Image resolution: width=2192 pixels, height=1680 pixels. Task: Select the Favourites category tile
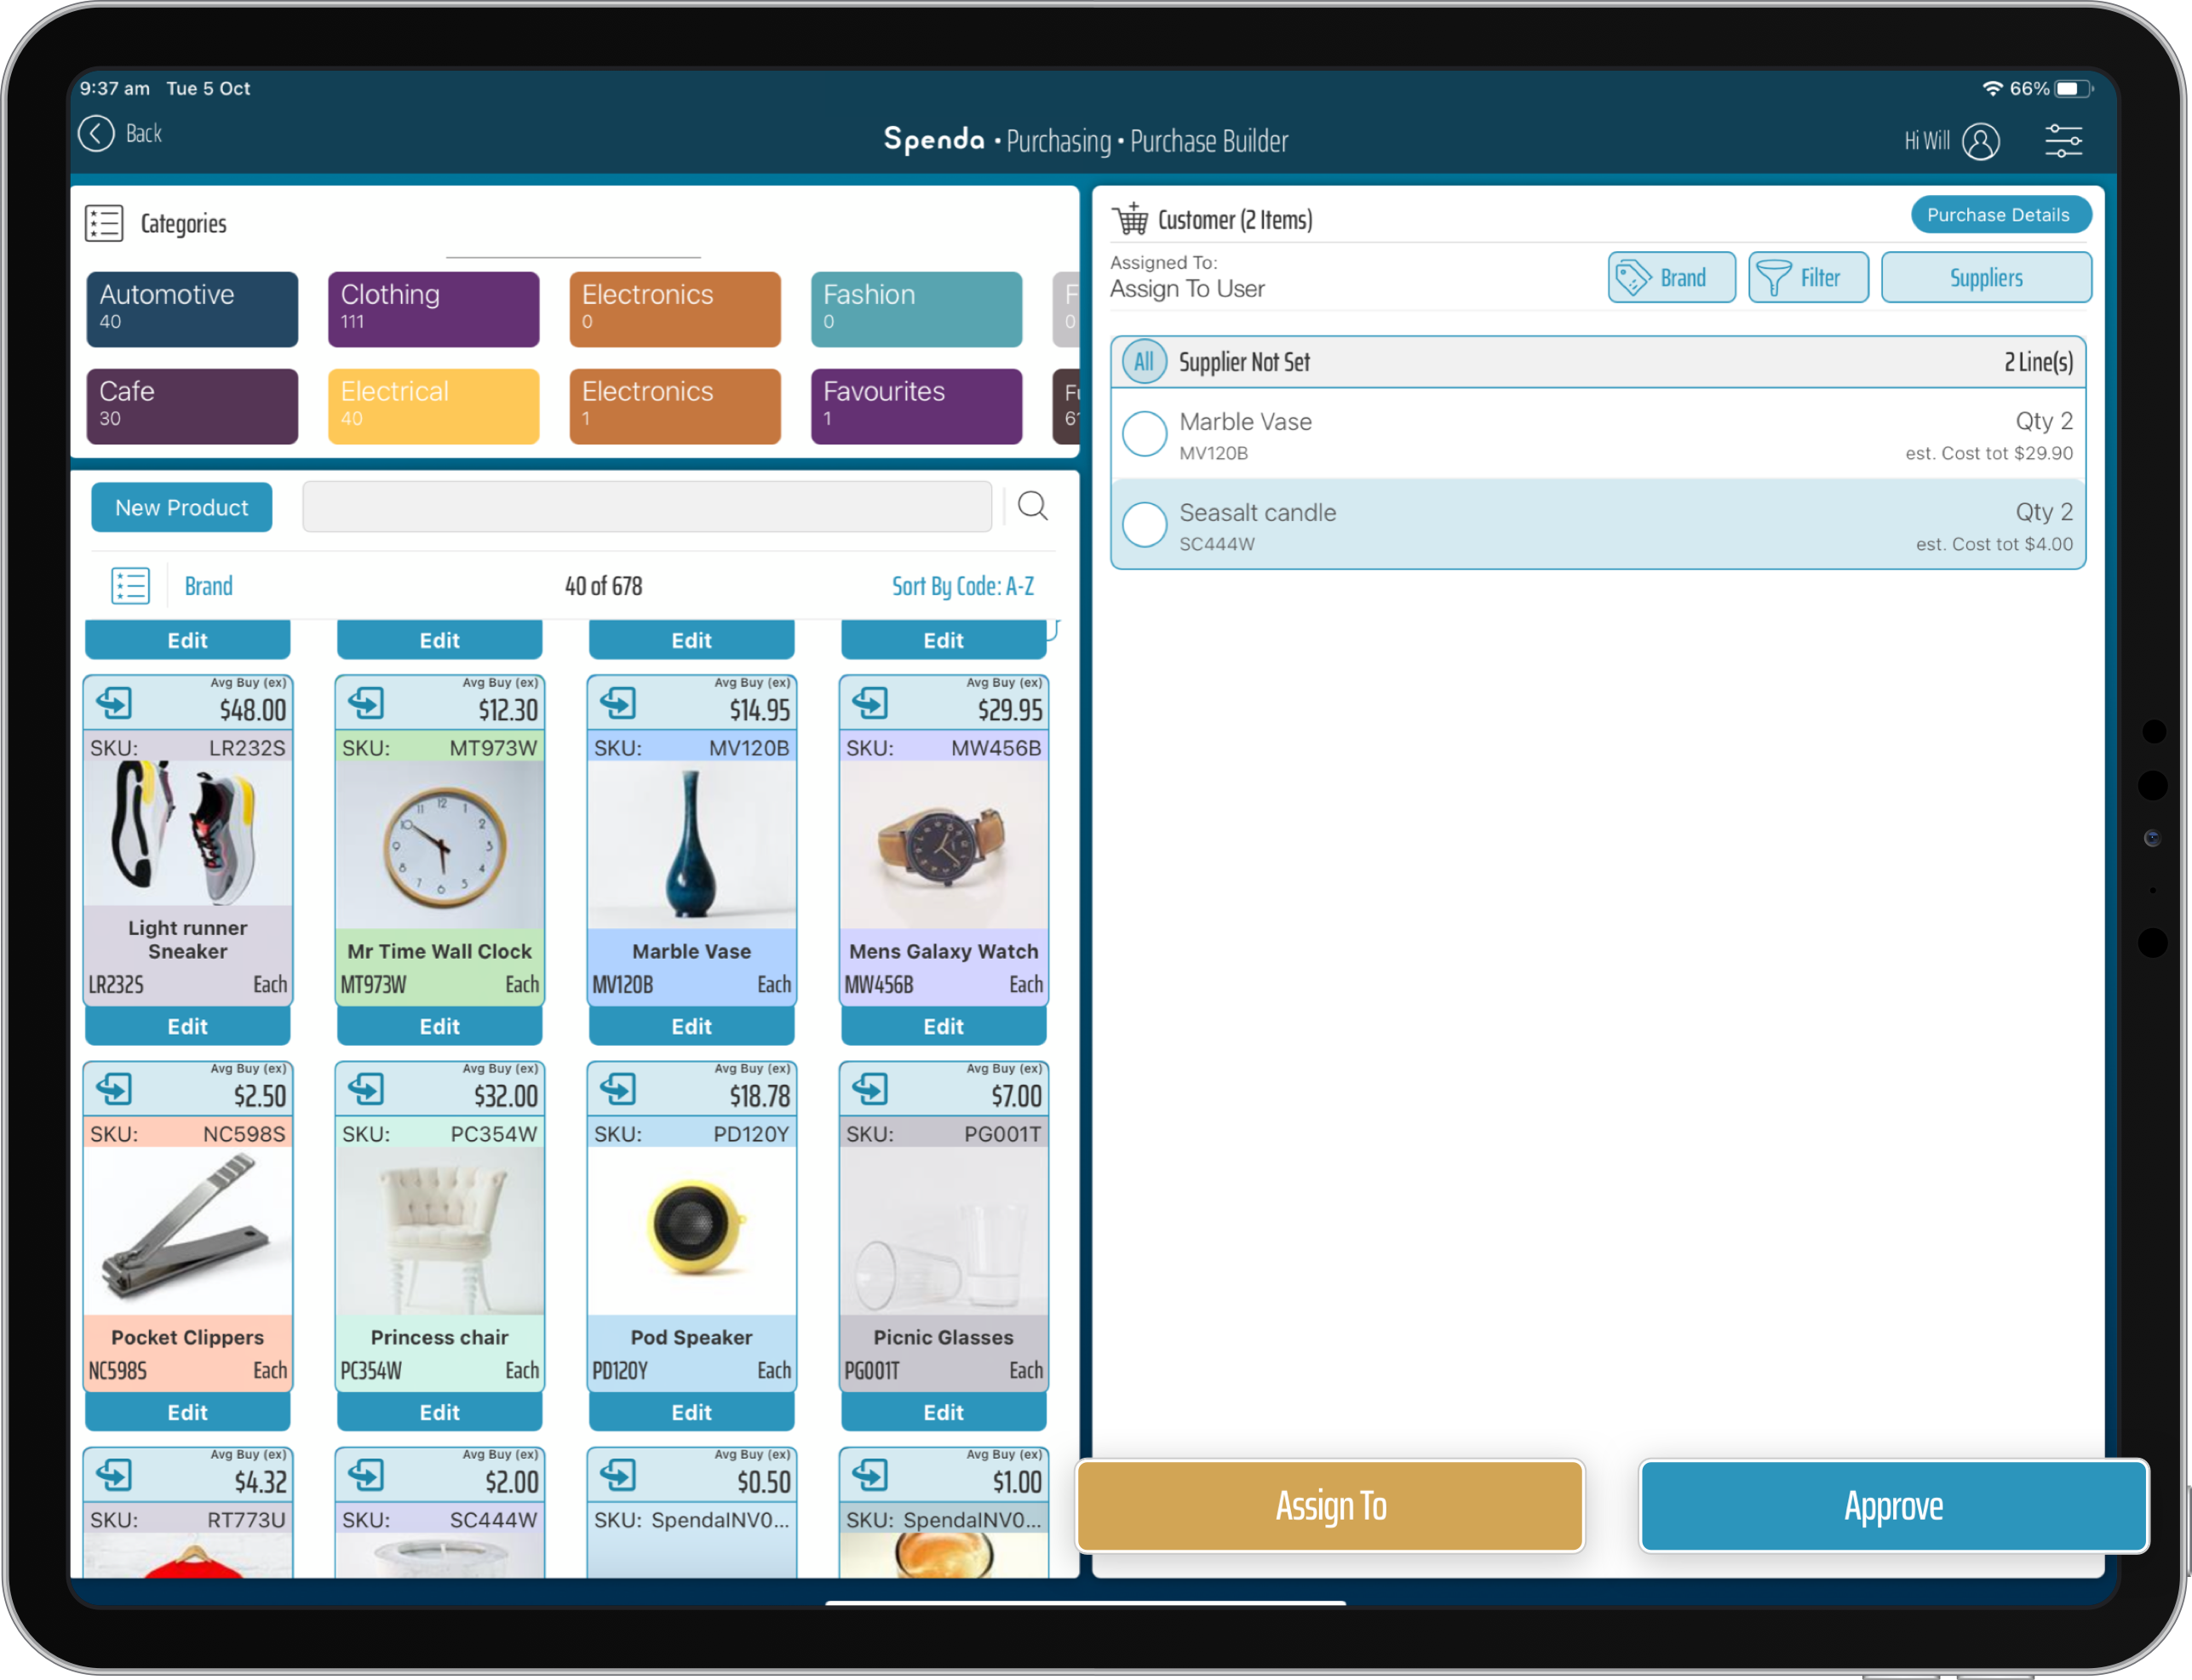point(916,406)
